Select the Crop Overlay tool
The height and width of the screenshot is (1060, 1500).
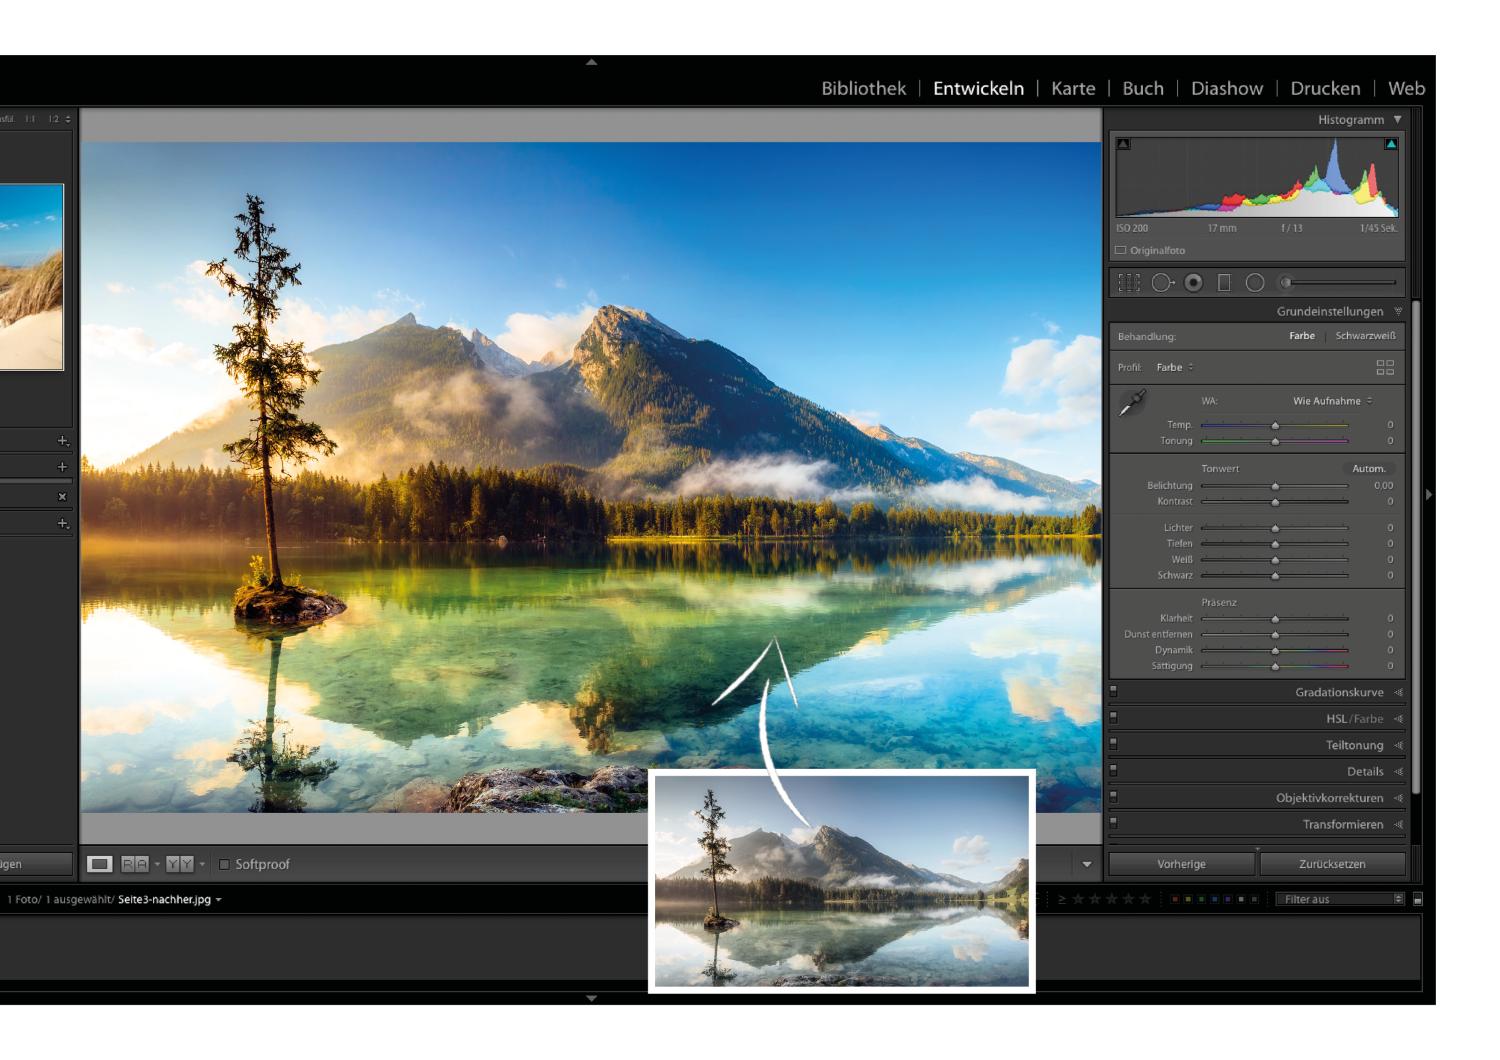pos(1130,282)
